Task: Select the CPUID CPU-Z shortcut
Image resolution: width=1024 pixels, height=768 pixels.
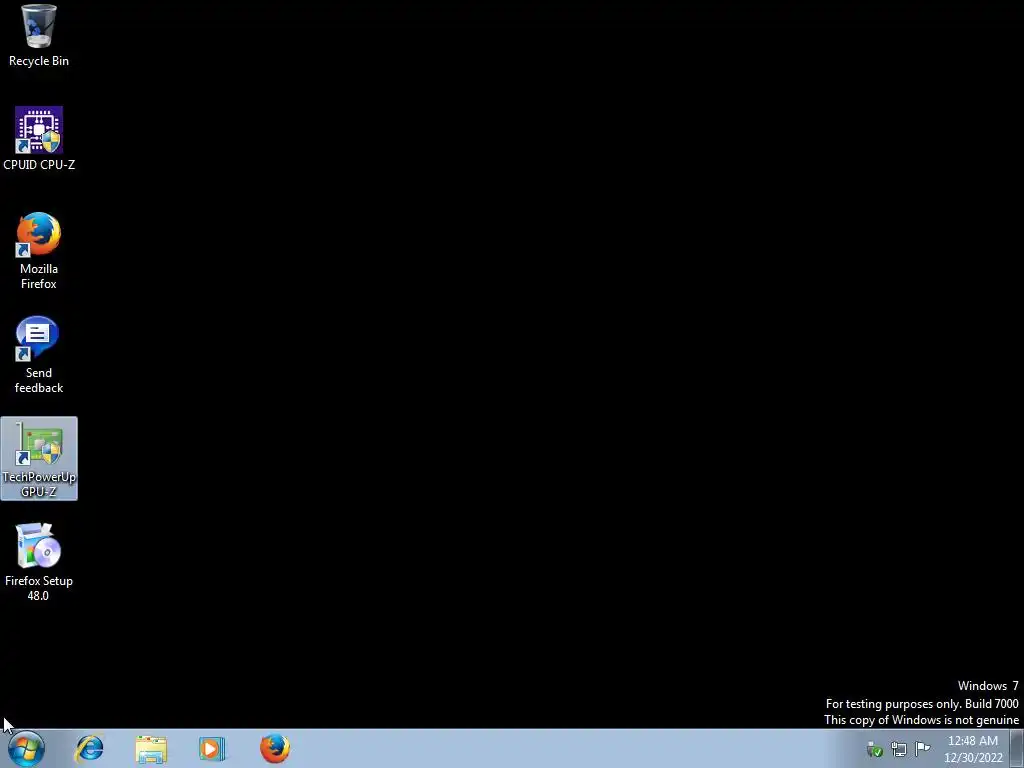Action: click(39, 138)
